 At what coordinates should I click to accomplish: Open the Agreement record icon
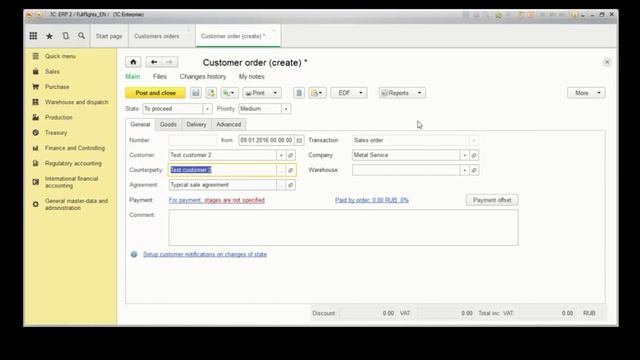291,185
